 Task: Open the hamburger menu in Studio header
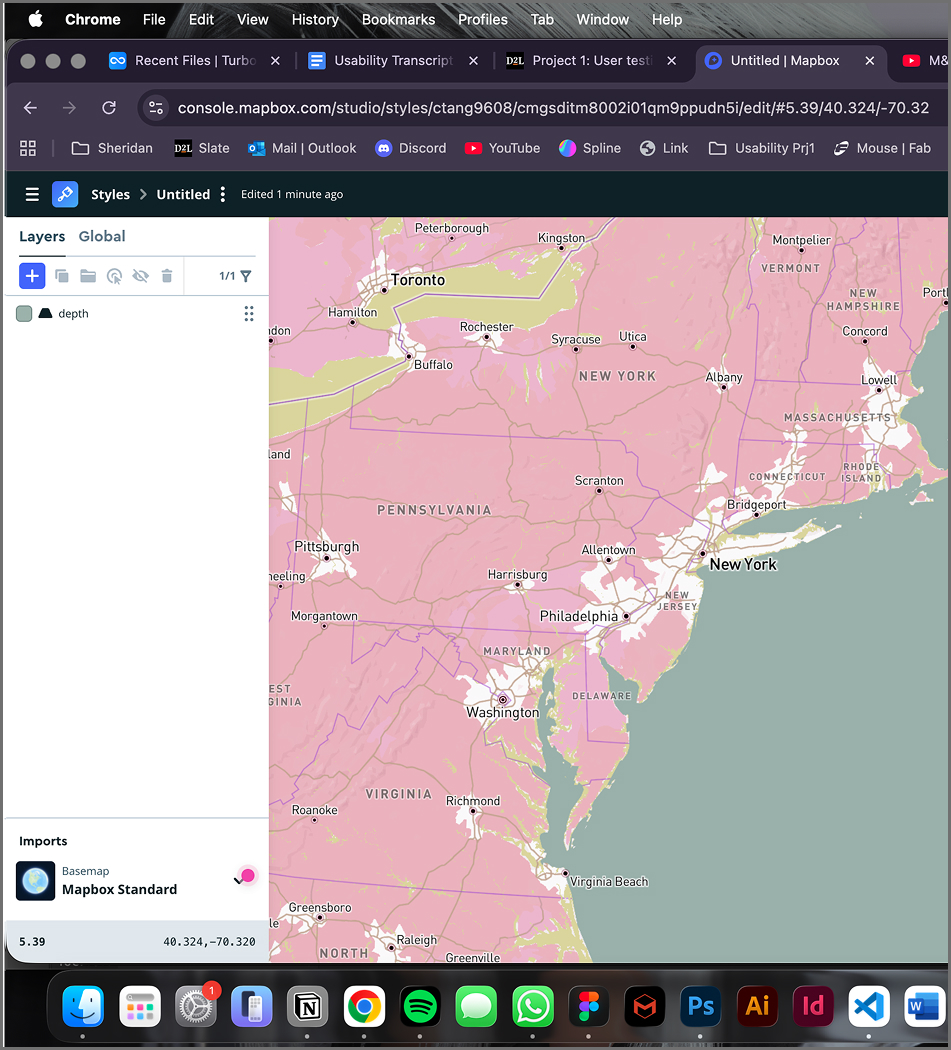tap(32, 194)
